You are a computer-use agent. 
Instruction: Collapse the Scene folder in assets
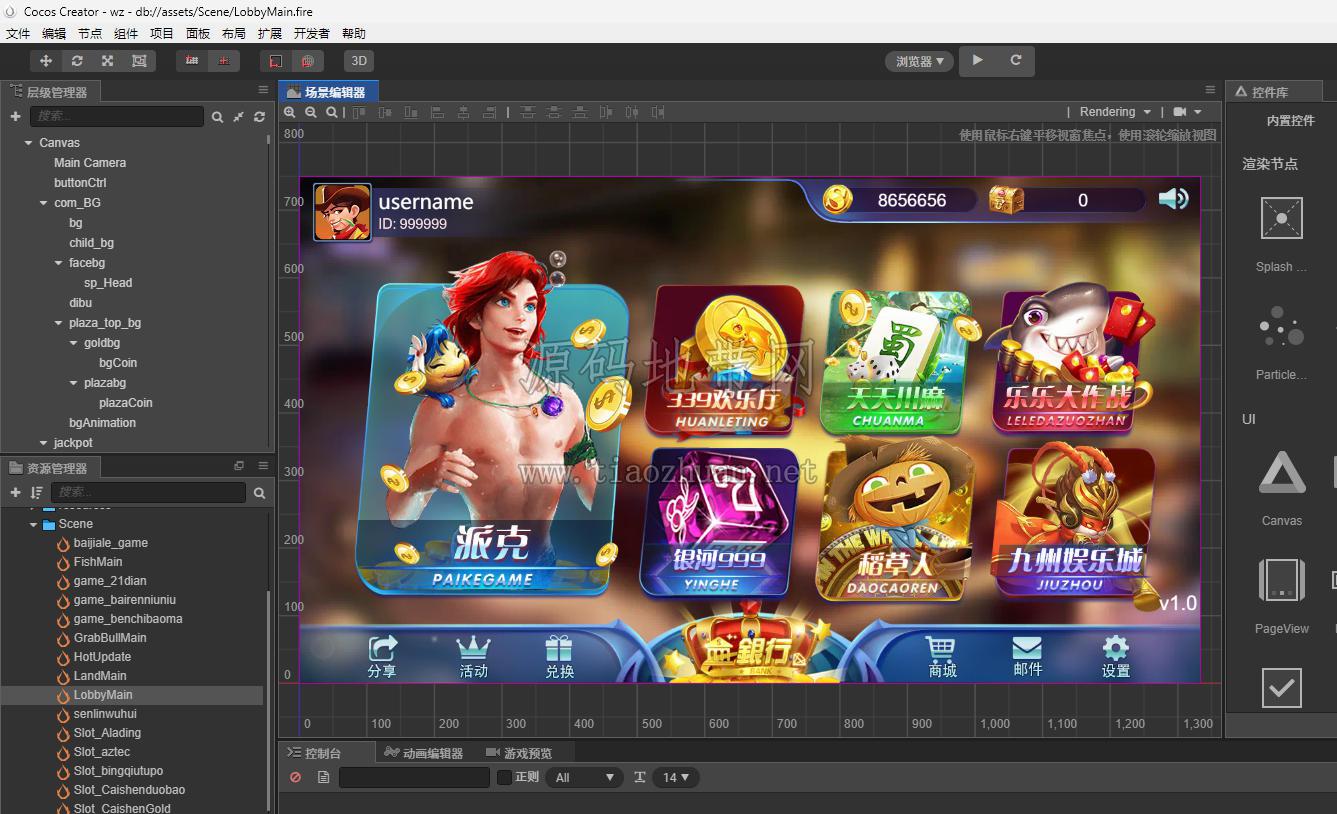[x=33, y=524]
